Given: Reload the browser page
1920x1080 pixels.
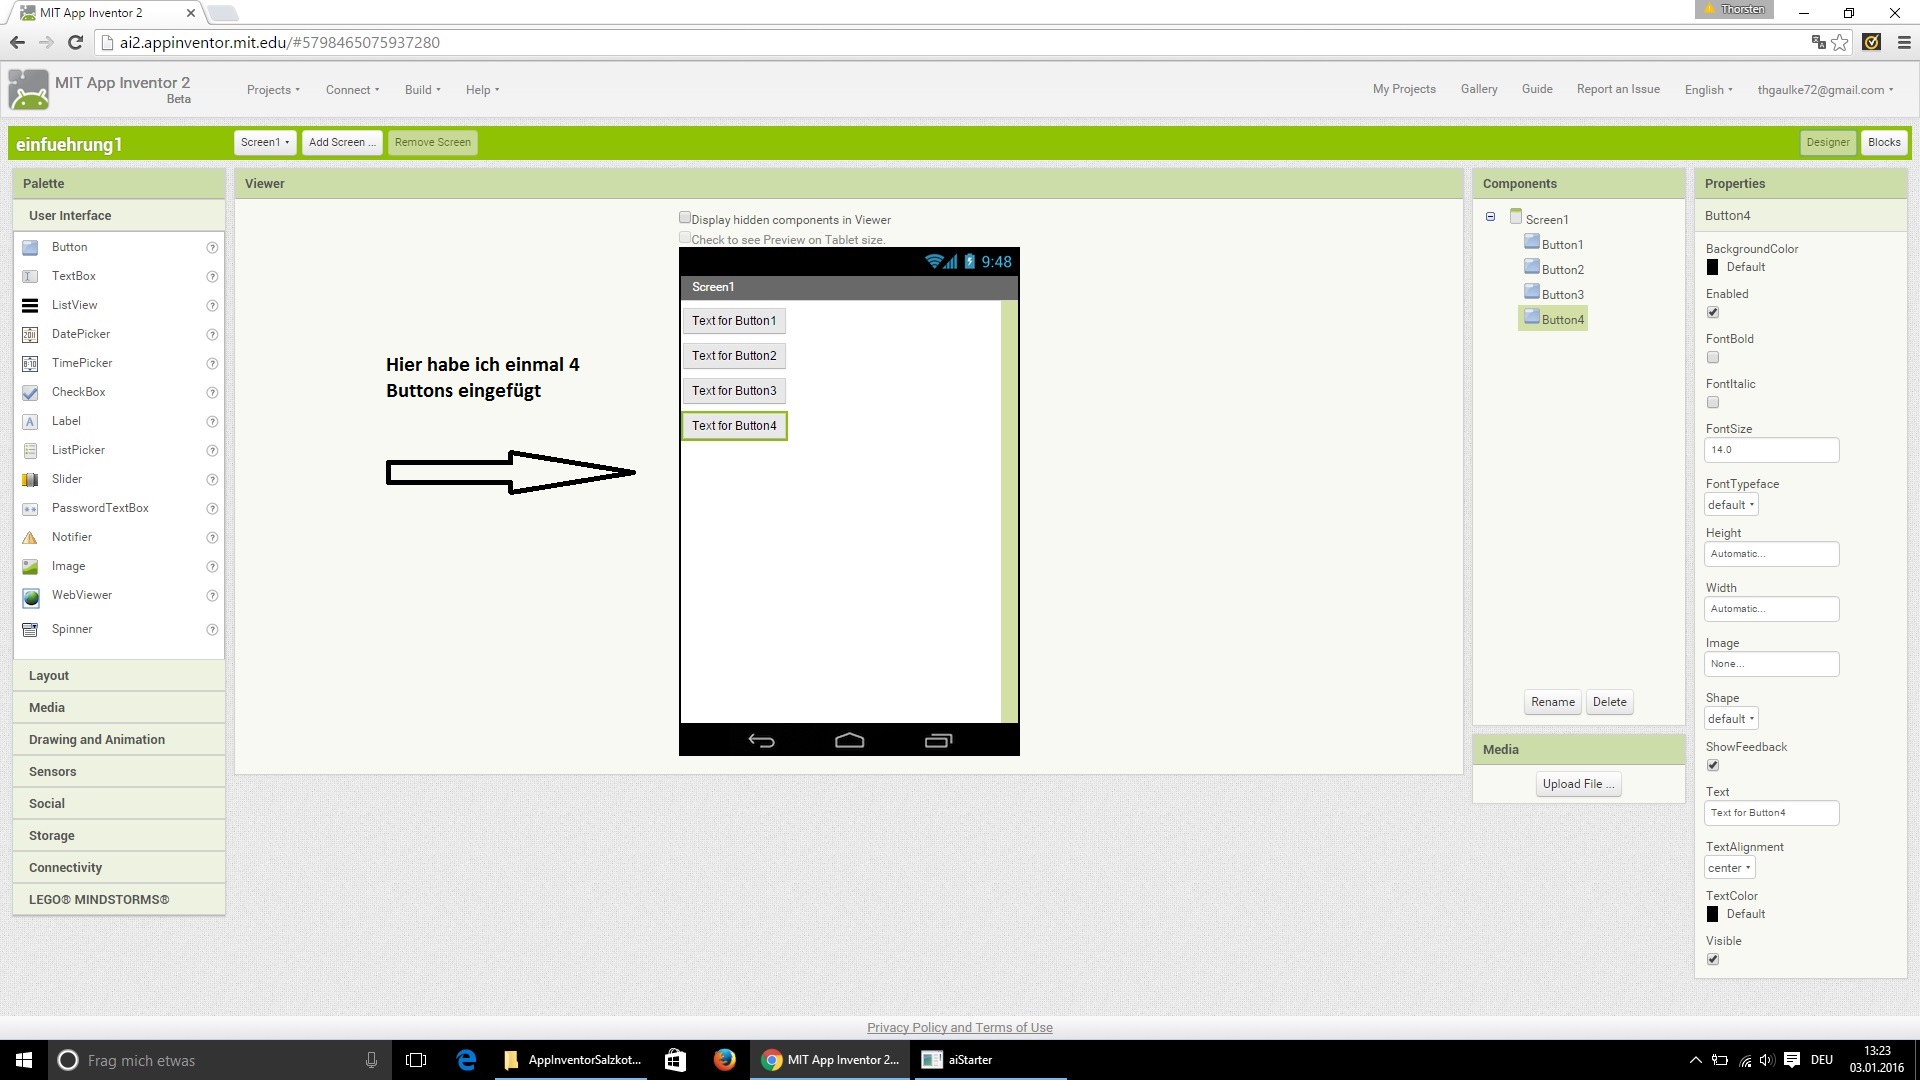Looking at the screenshot, I should (x=75, y=42).
